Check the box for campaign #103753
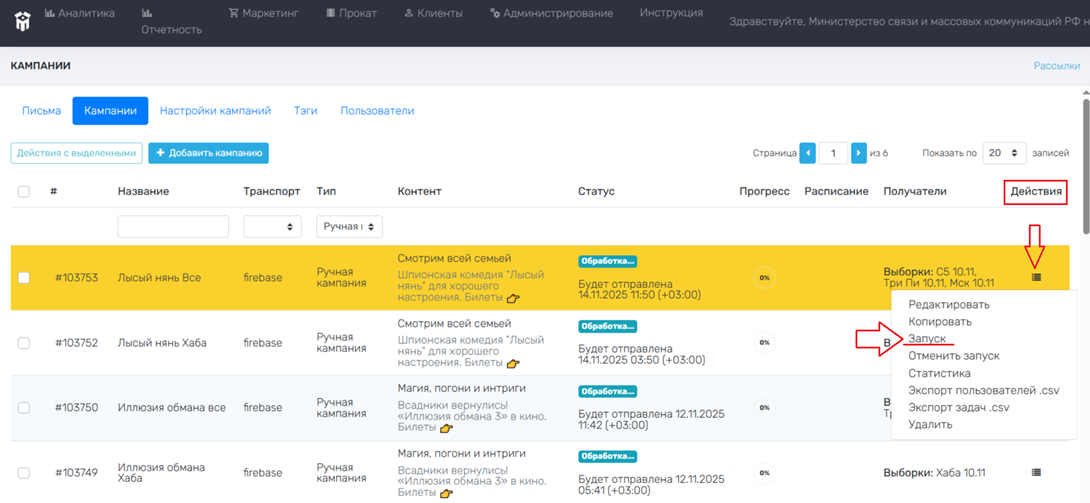1090x503 pixels. click(24, 278)
